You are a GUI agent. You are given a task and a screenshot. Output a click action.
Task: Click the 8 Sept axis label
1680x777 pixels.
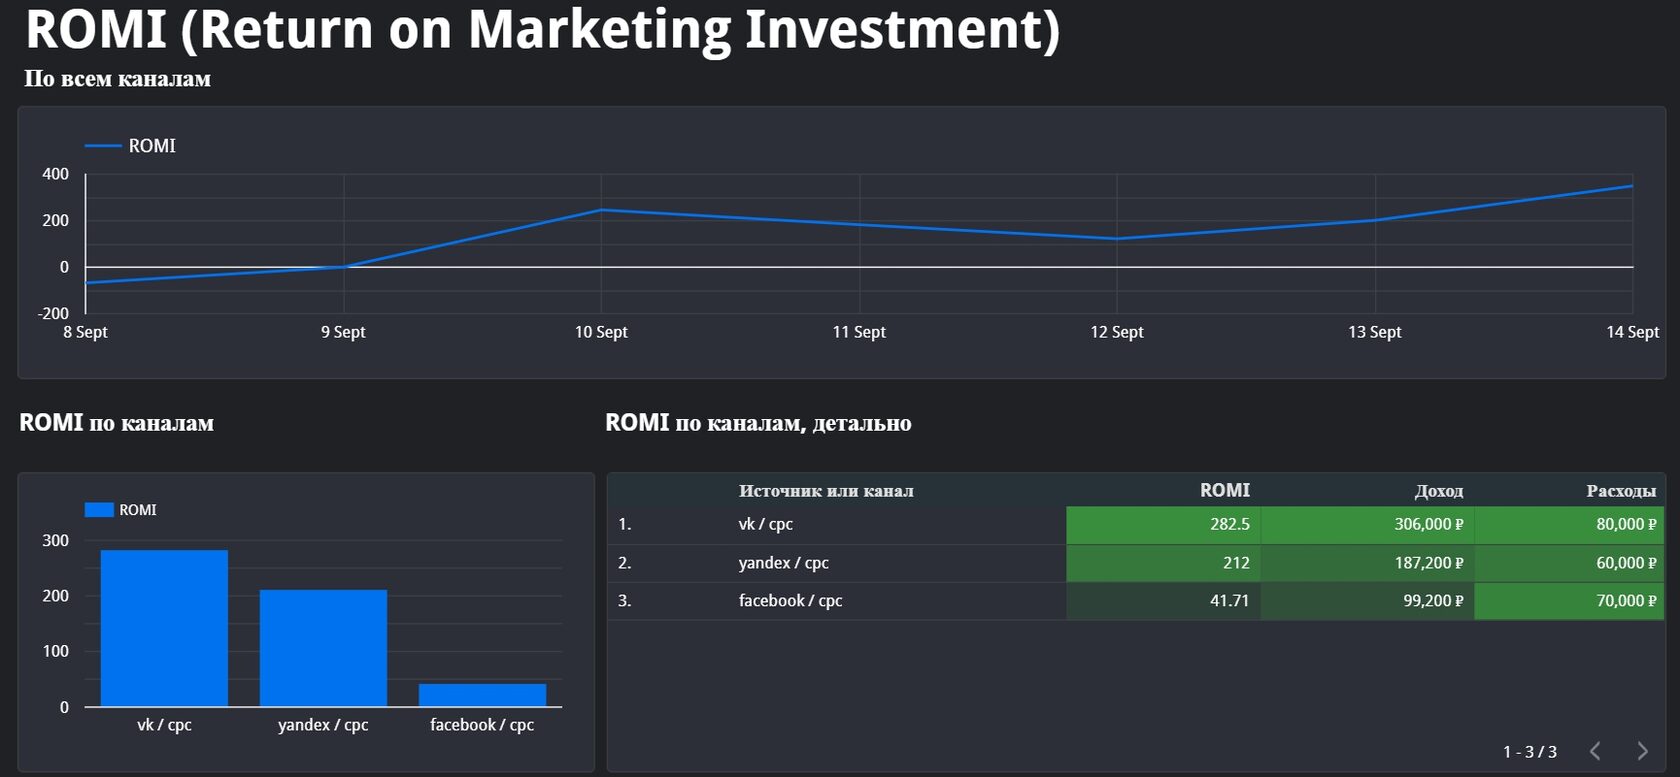pyautogui.click(x=85, y=332)
